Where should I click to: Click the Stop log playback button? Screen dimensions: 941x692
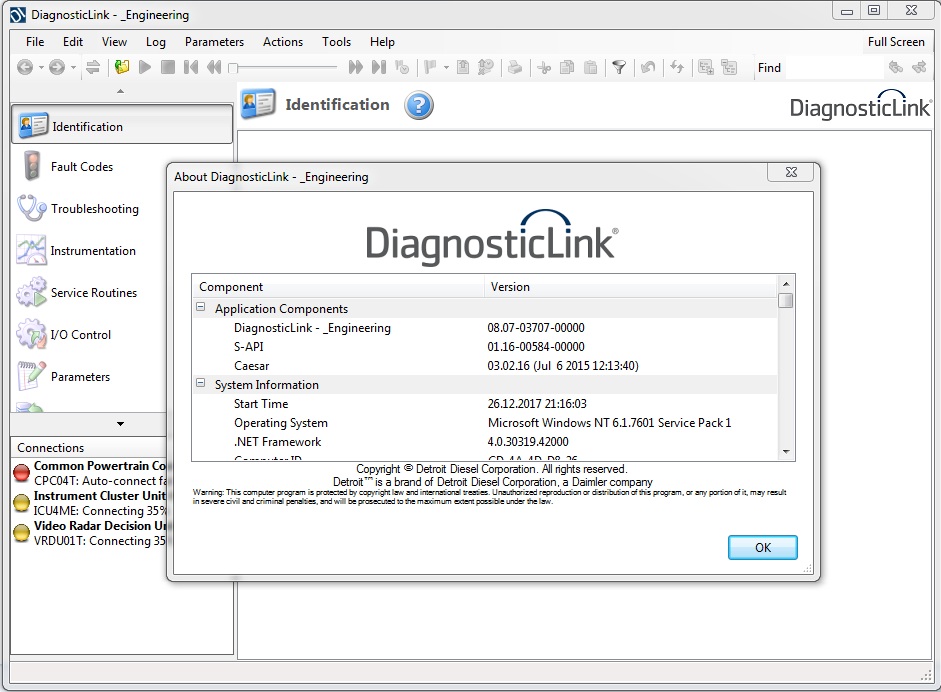point(168,67)
